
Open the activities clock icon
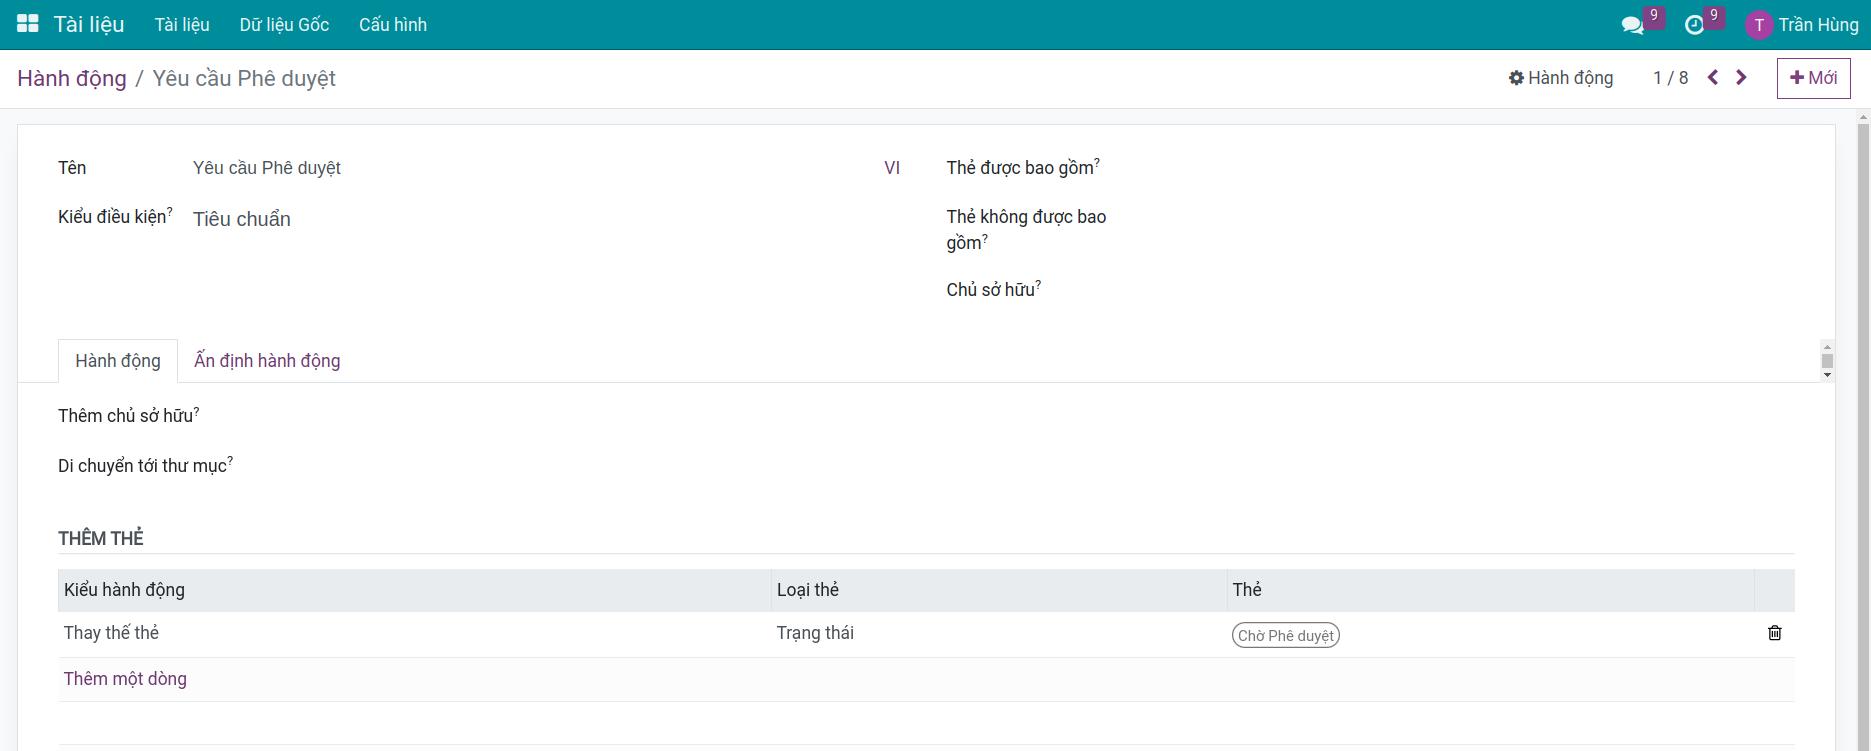[x=1694, y=25]
